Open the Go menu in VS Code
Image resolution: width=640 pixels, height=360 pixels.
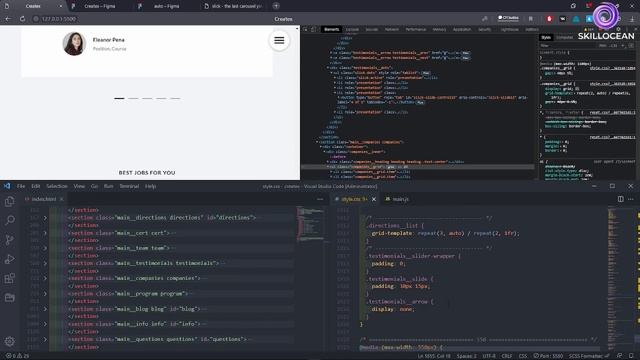(94, 186)
